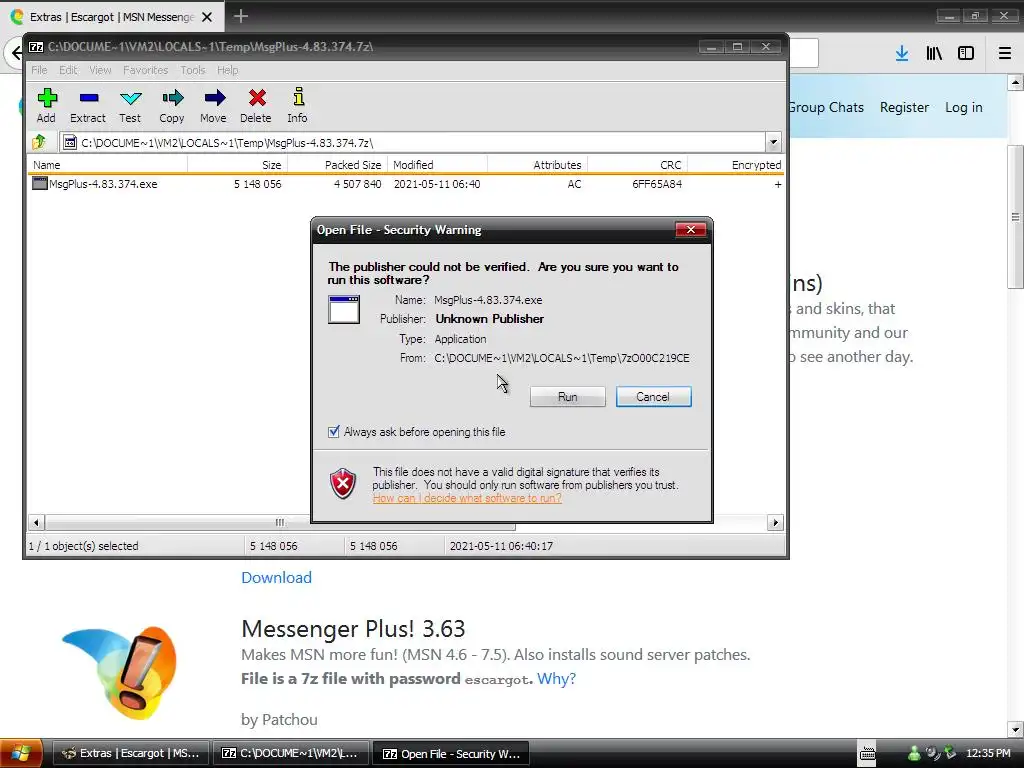1024x768 pixels.
Task: Switch to Extras Escargot taskbar button
Action: 131,754
